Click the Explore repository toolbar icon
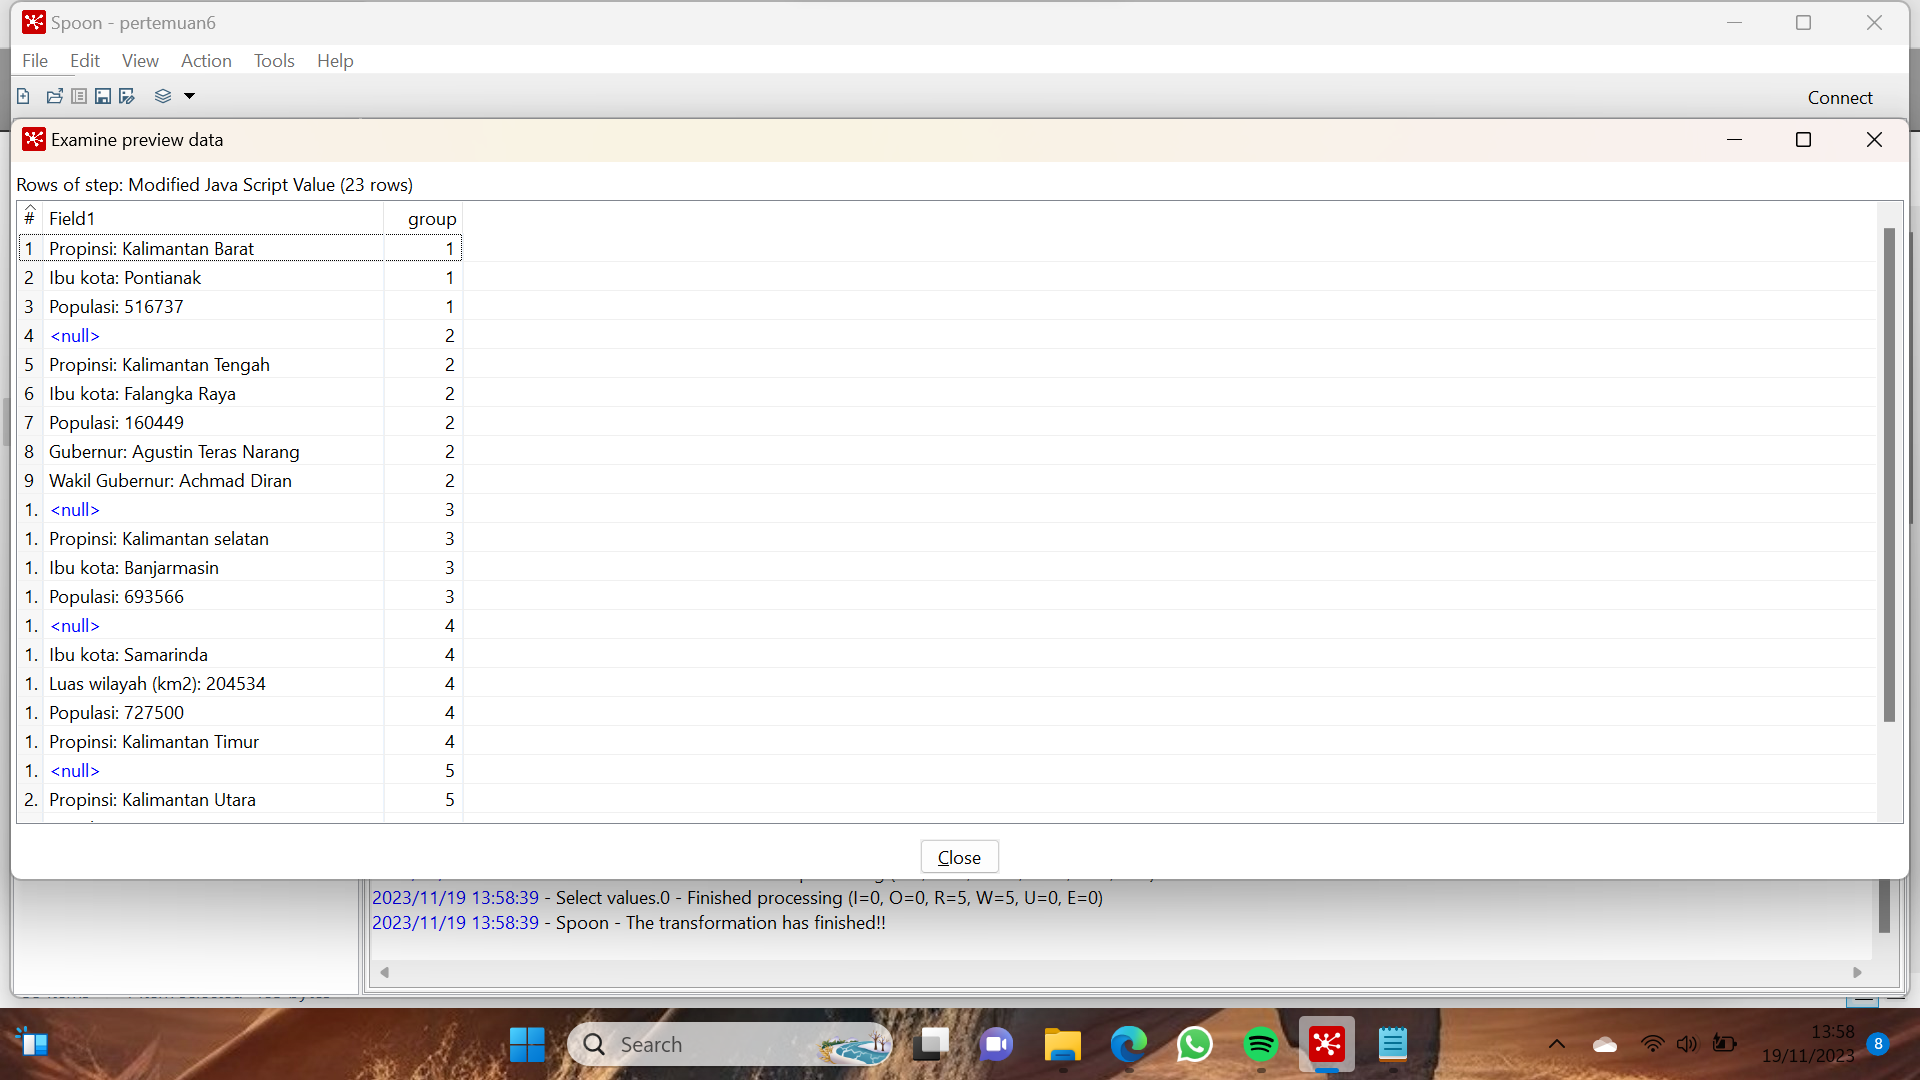This screenshot has width=1920, height=1080. 79,96
